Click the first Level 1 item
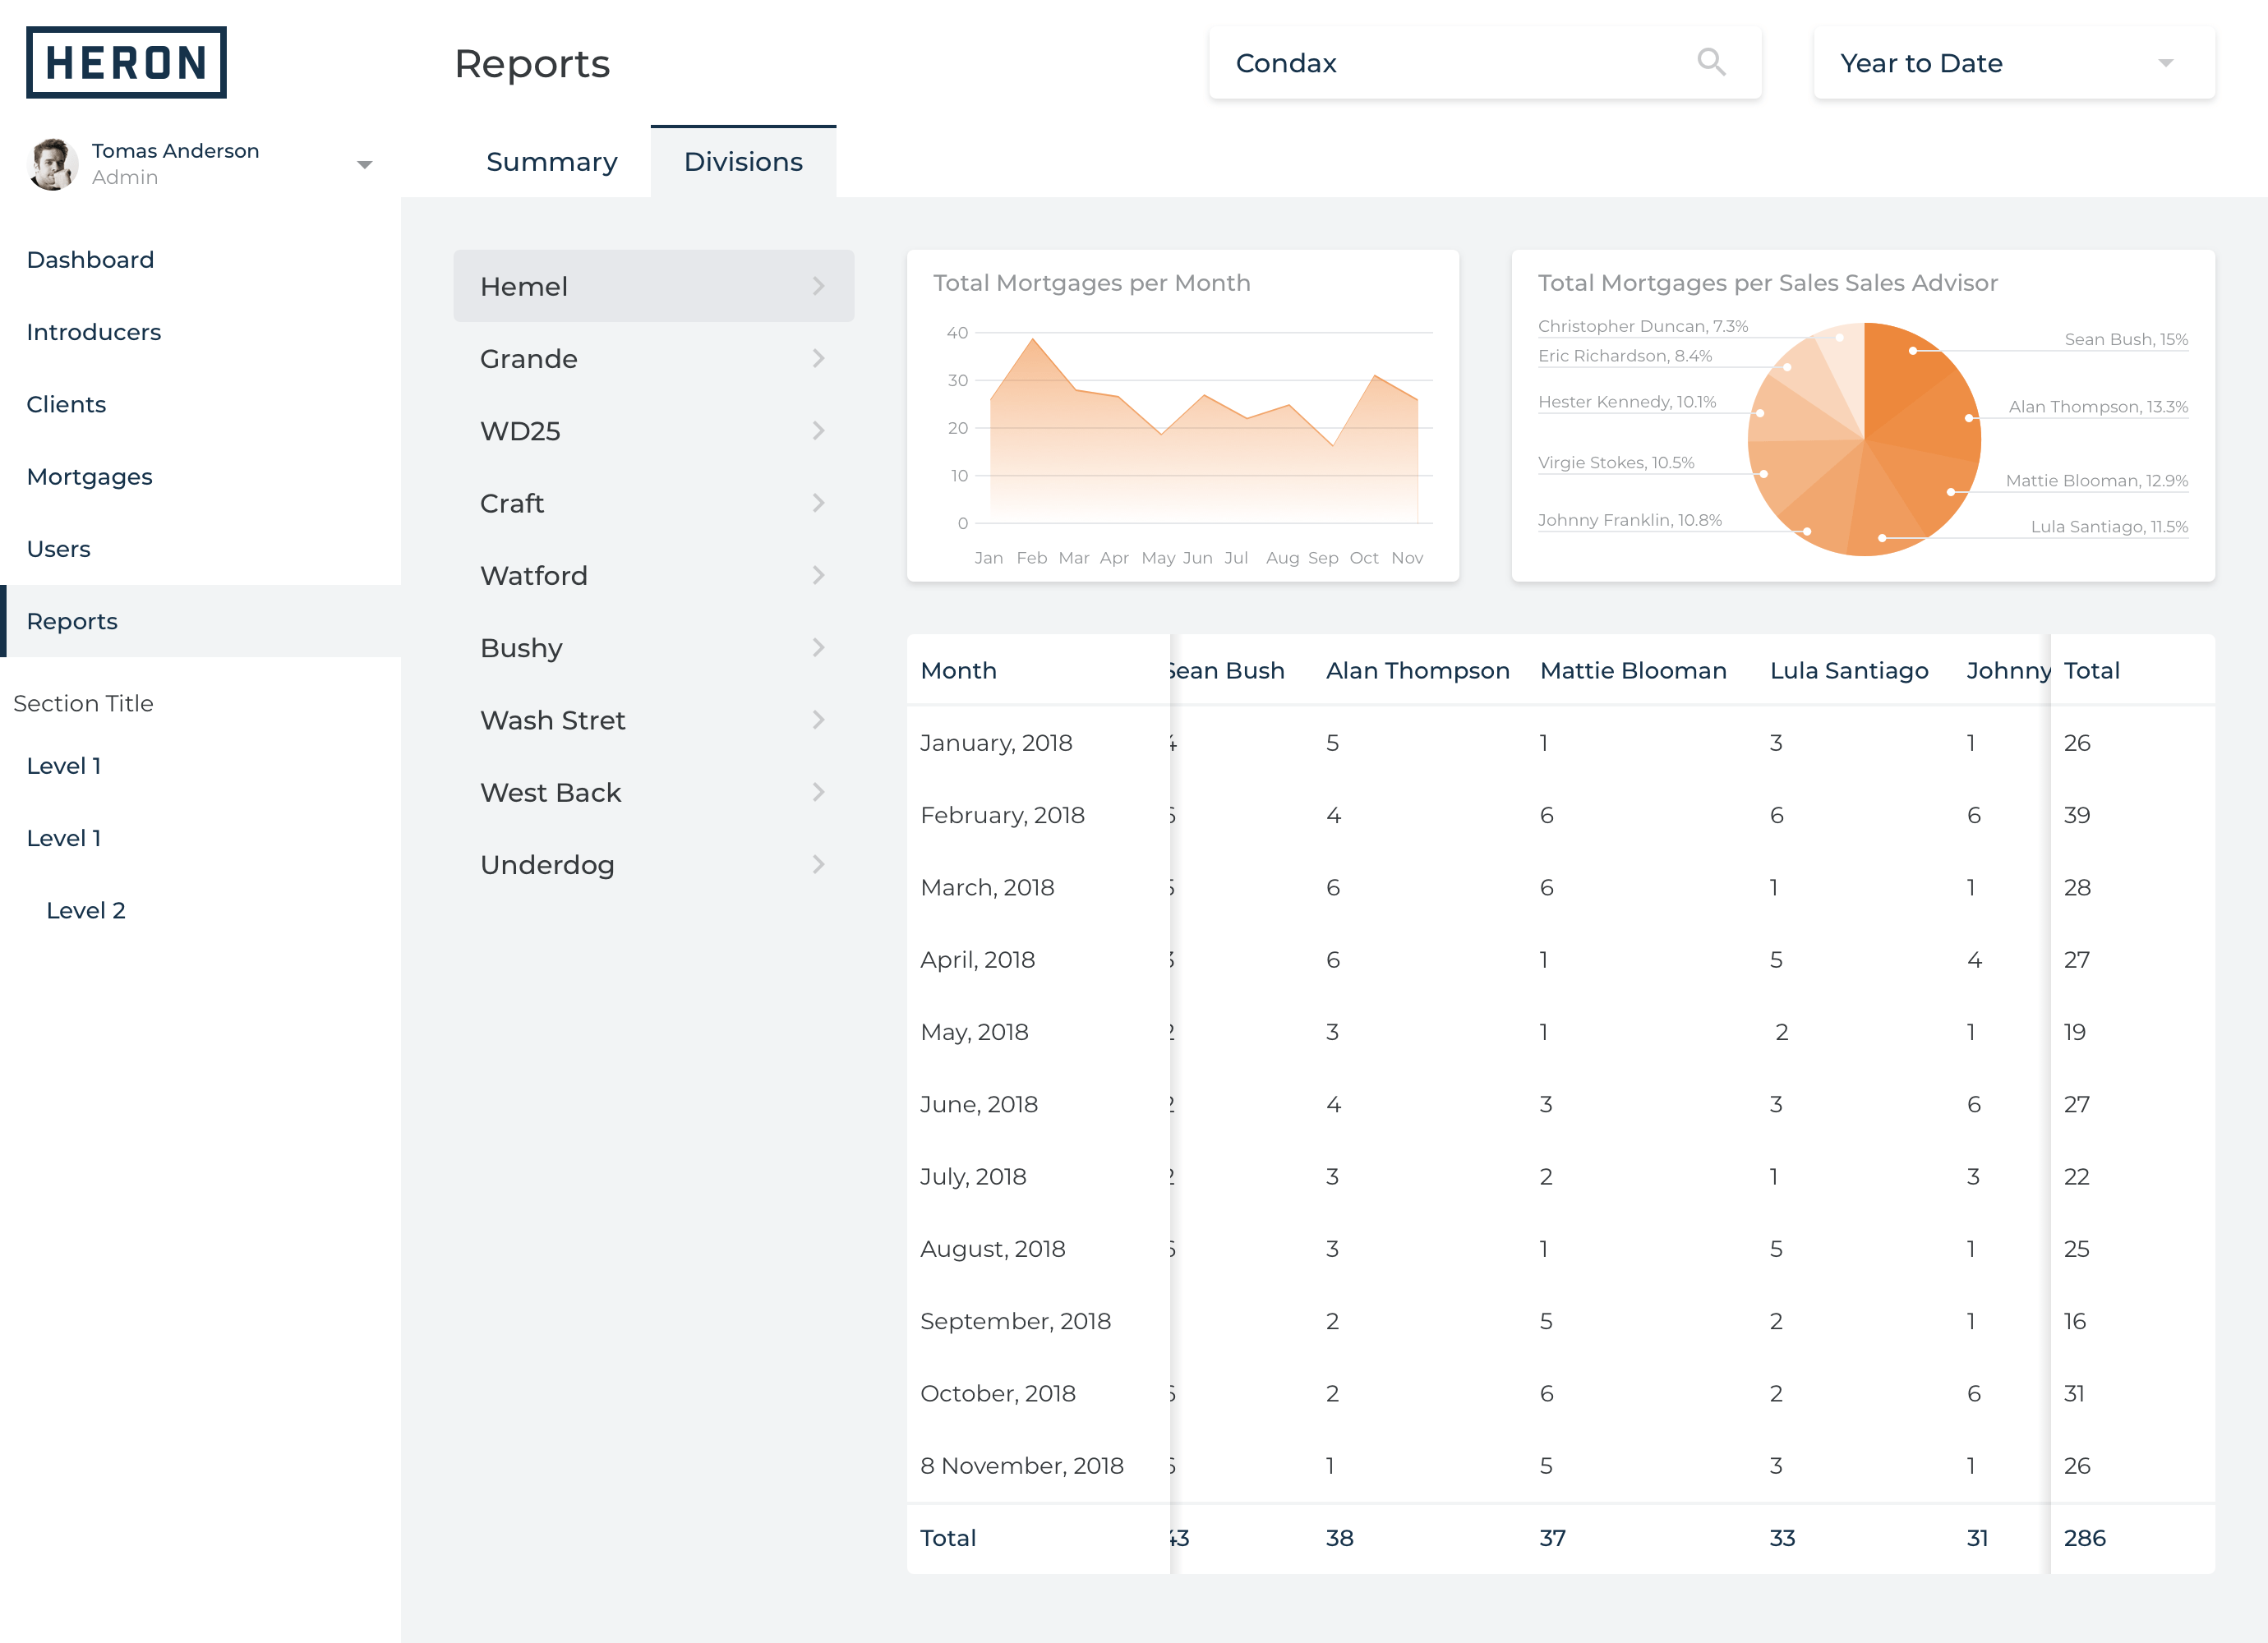Image resolution: width=2268 pixels, height=1643 pixels. tap(64, 766)
